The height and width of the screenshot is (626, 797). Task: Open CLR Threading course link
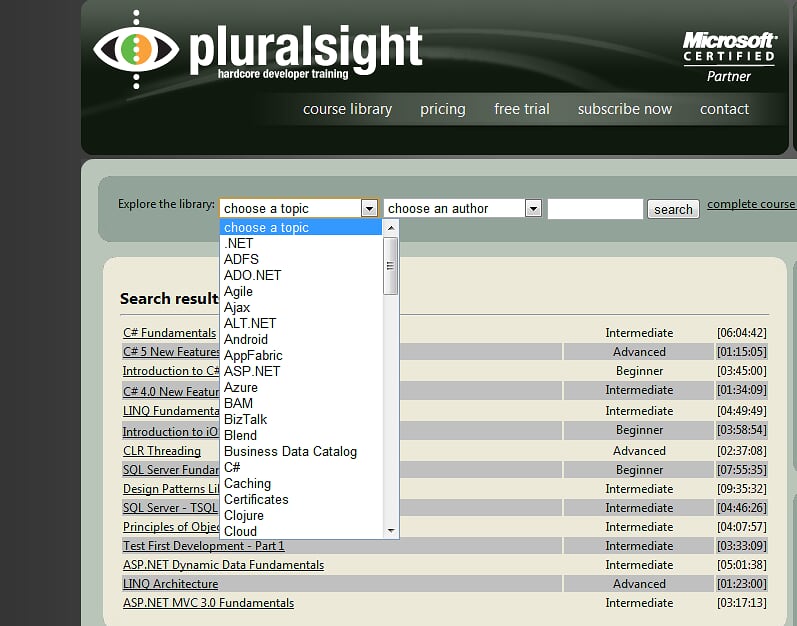click(162, 451)
